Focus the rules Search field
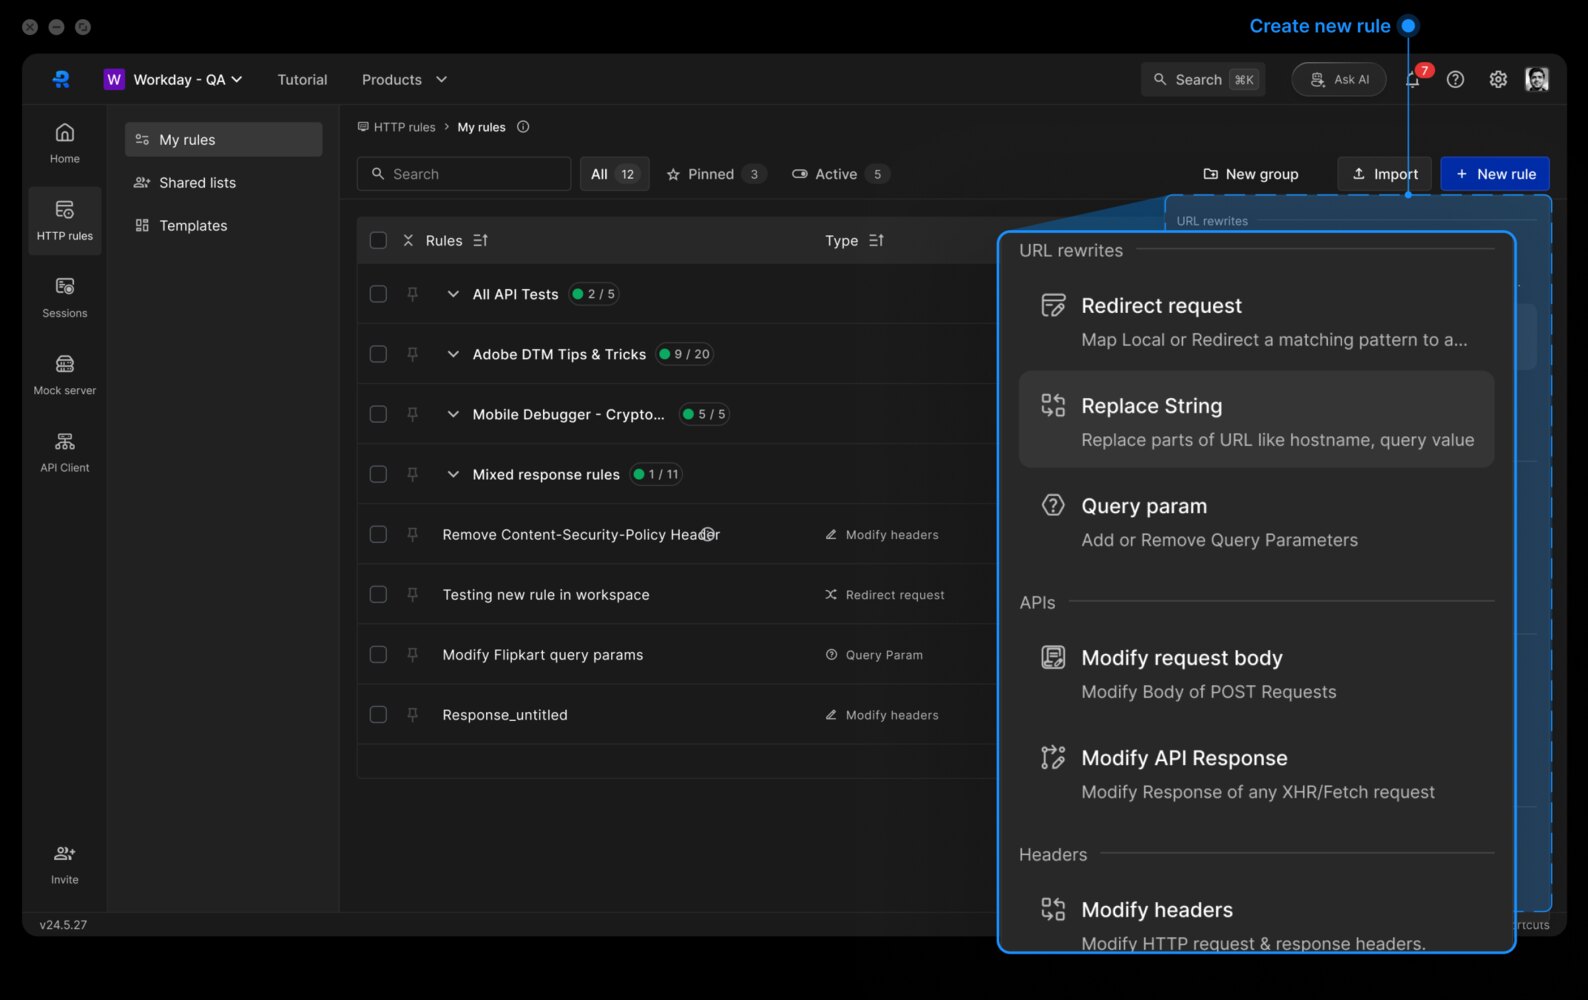The image size is (1588, 1000). (464, 174)
